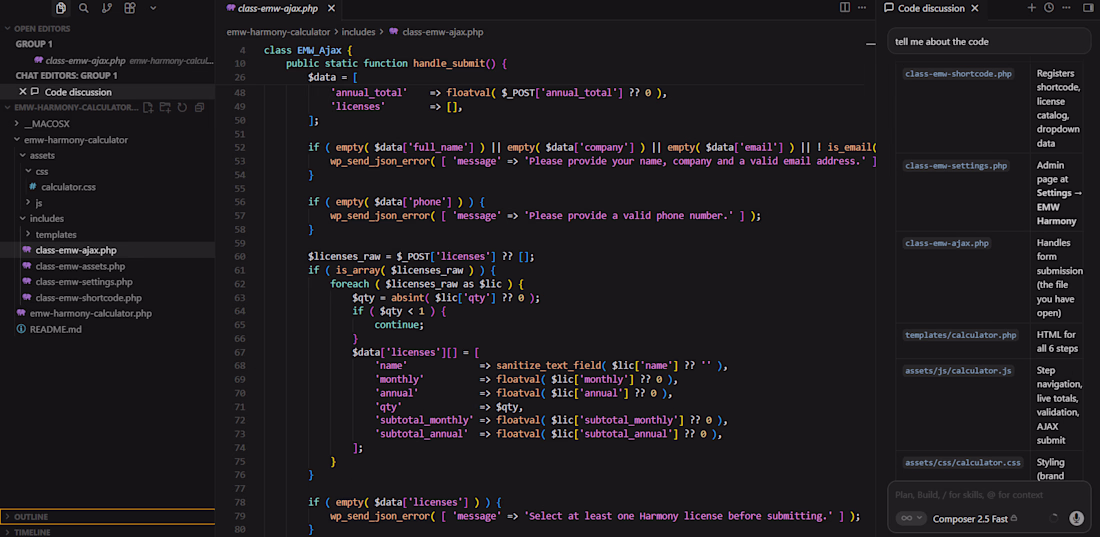
Task: Click line number 60 in gutter
Action: coord(240,257)
